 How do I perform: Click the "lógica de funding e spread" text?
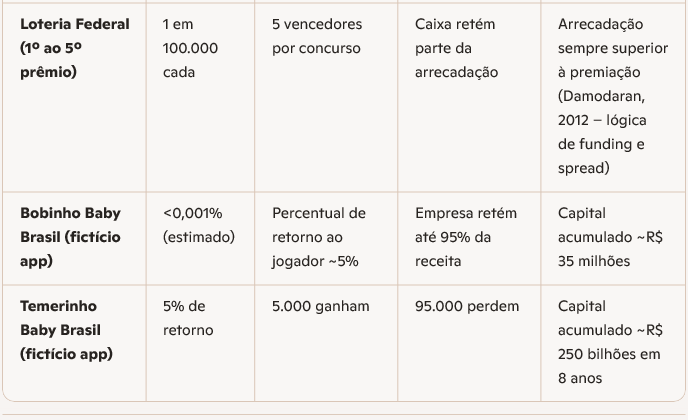pyautogui.click(x=602, y=144)
